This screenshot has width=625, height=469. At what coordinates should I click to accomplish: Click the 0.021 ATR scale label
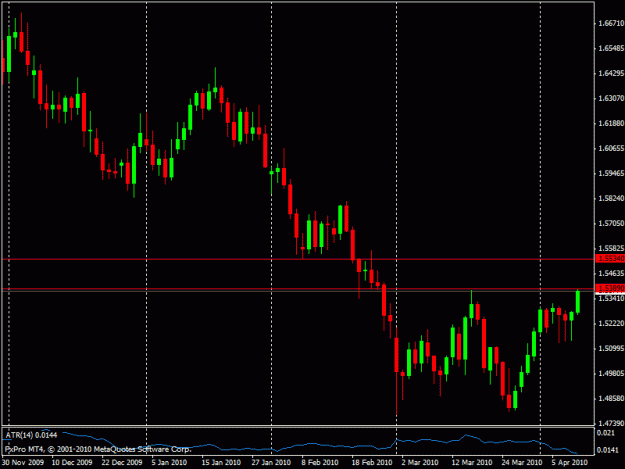pyautogui.click(x=605, y=433)
